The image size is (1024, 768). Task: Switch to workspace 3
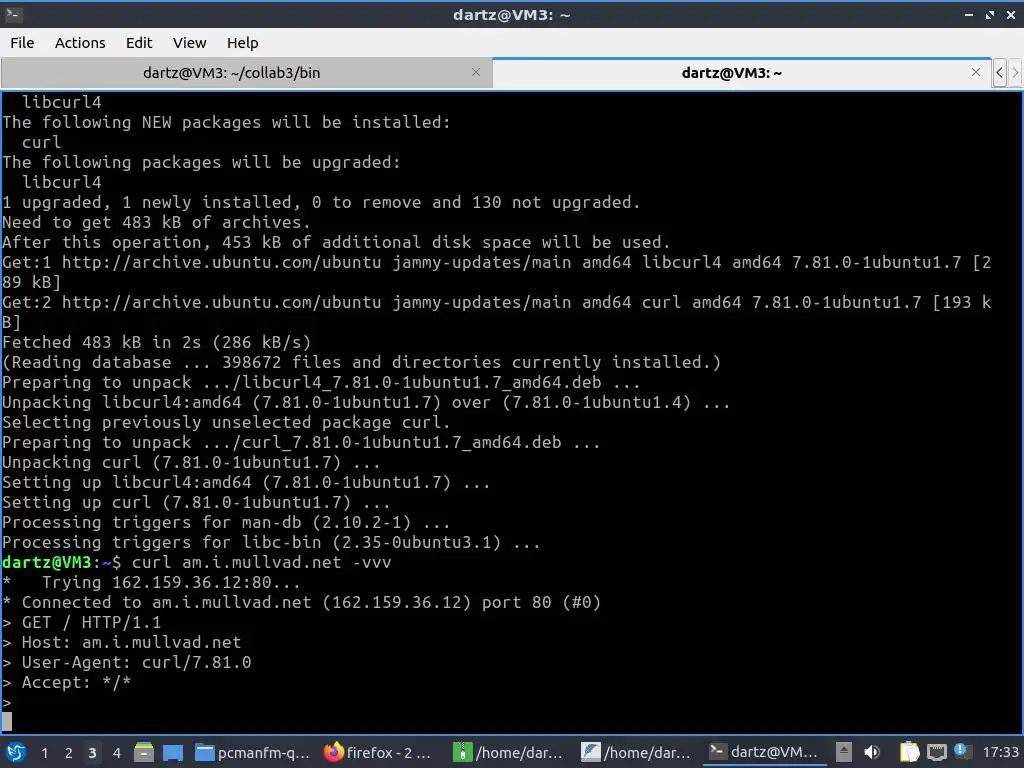point(92,753)
